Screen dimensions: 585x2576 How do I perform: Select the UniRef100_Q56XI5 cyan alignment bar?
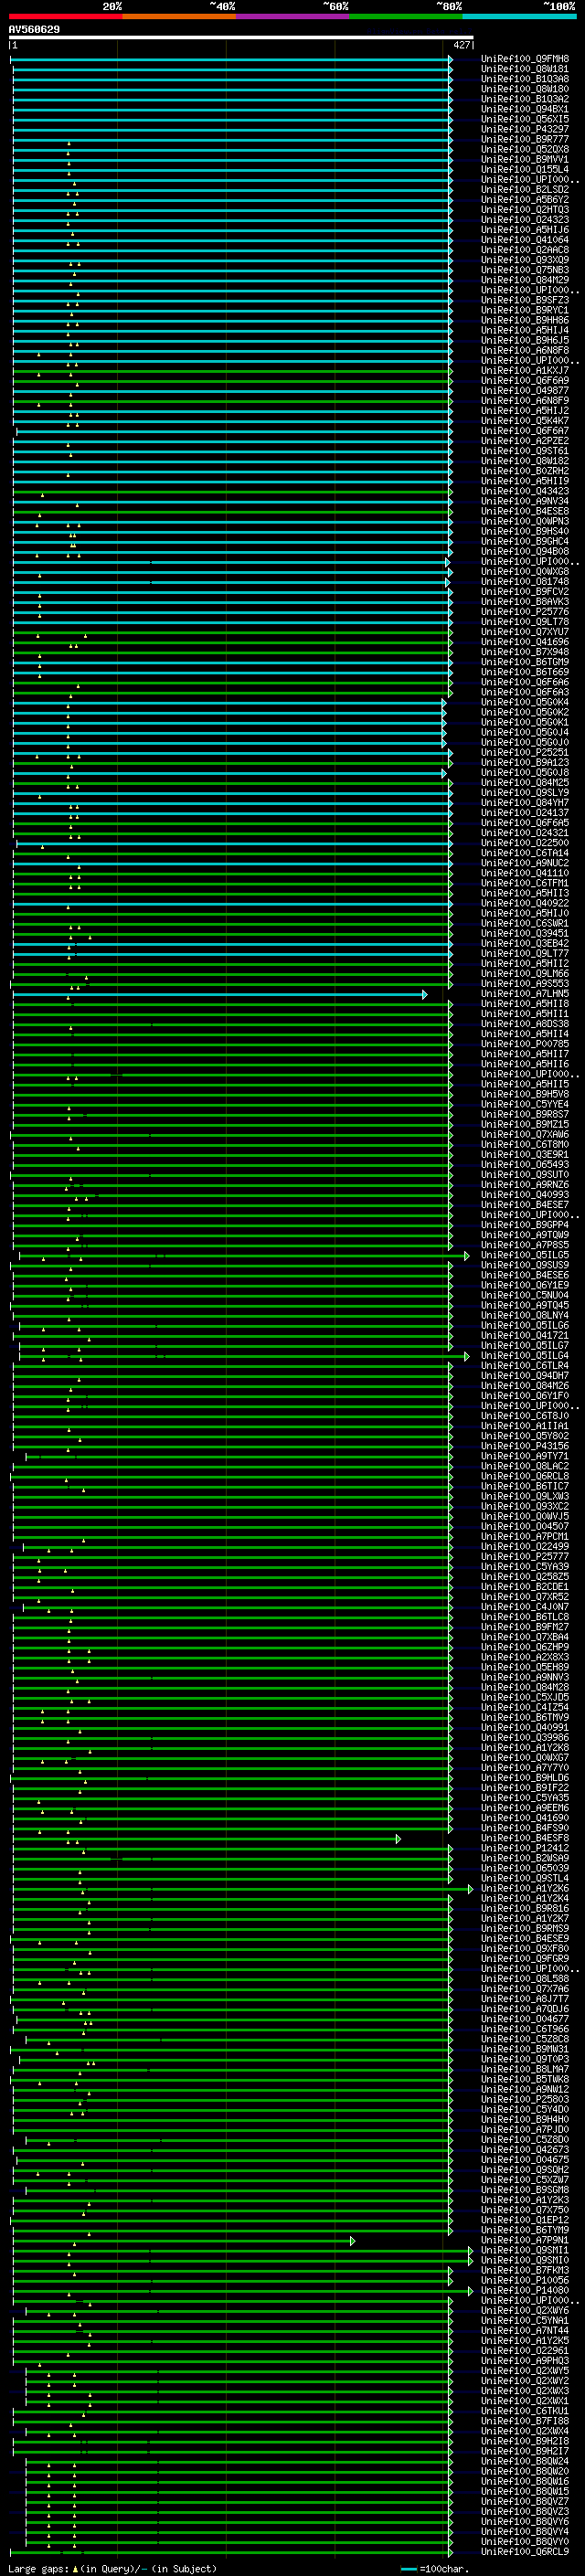pyautogui.click(x=230, y=119)
